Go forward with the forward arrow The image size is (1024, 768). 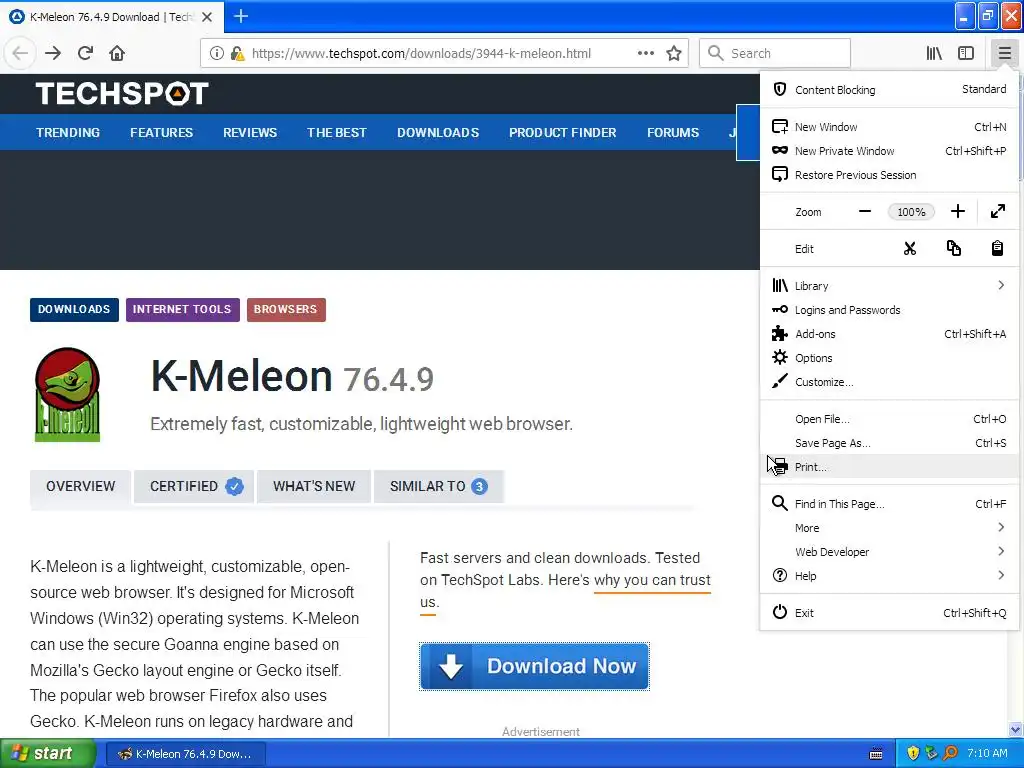click(x=53, y=53)
